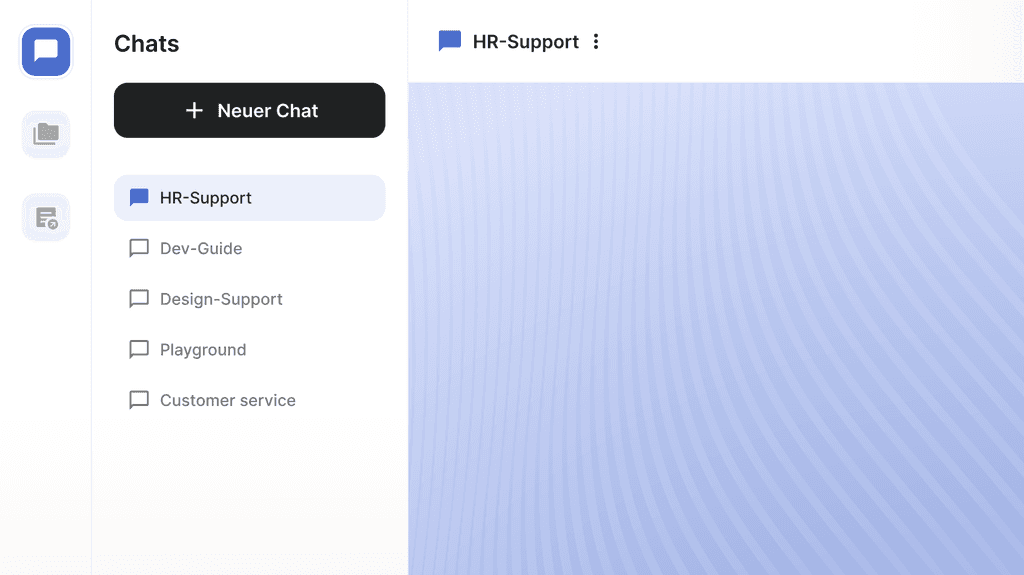Start a new chat with Neuer Chat
The width and height of the screenshot is (1024, 575).
[249, 110]
